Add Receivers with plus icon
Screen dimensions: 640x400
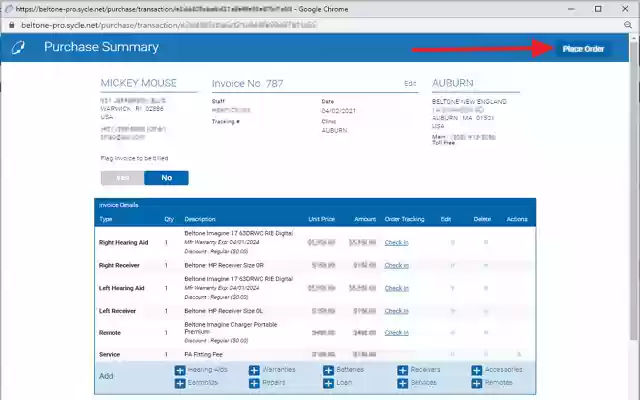point(403,370)
